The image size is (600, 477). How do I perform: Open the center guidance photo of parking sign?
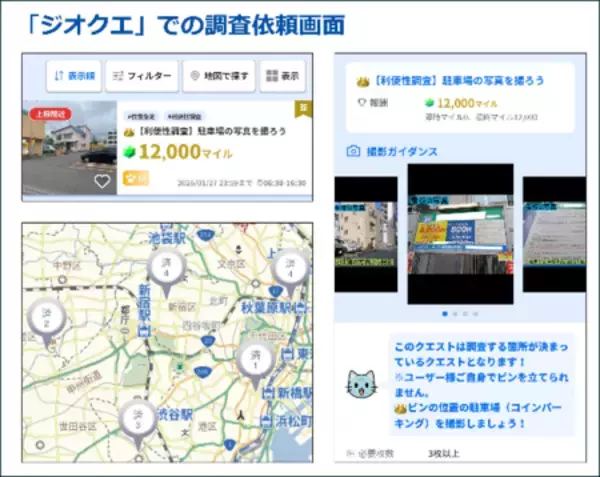460,234
